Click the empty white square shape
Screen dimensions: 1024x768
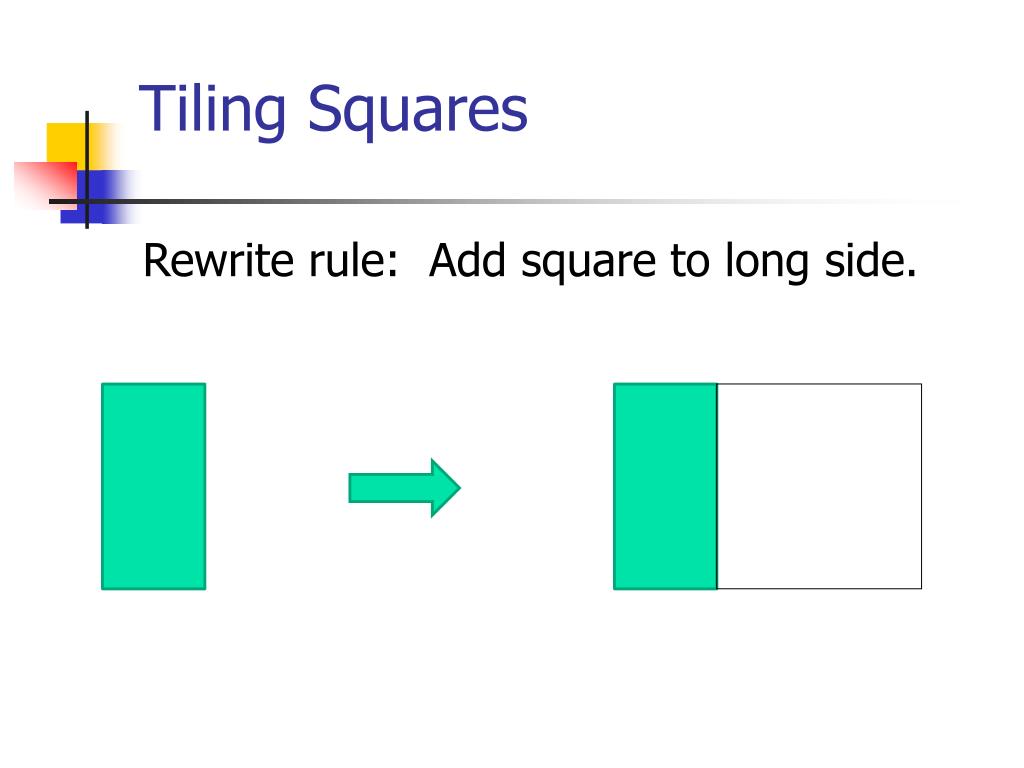point(820,487)
